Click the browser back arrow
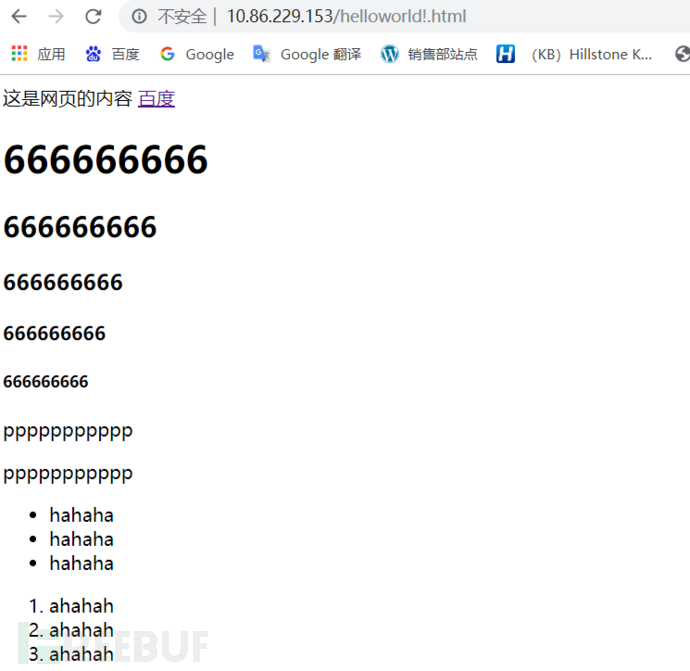The height and width of the screenshot is (671, 690). click(x=19, y=17)
